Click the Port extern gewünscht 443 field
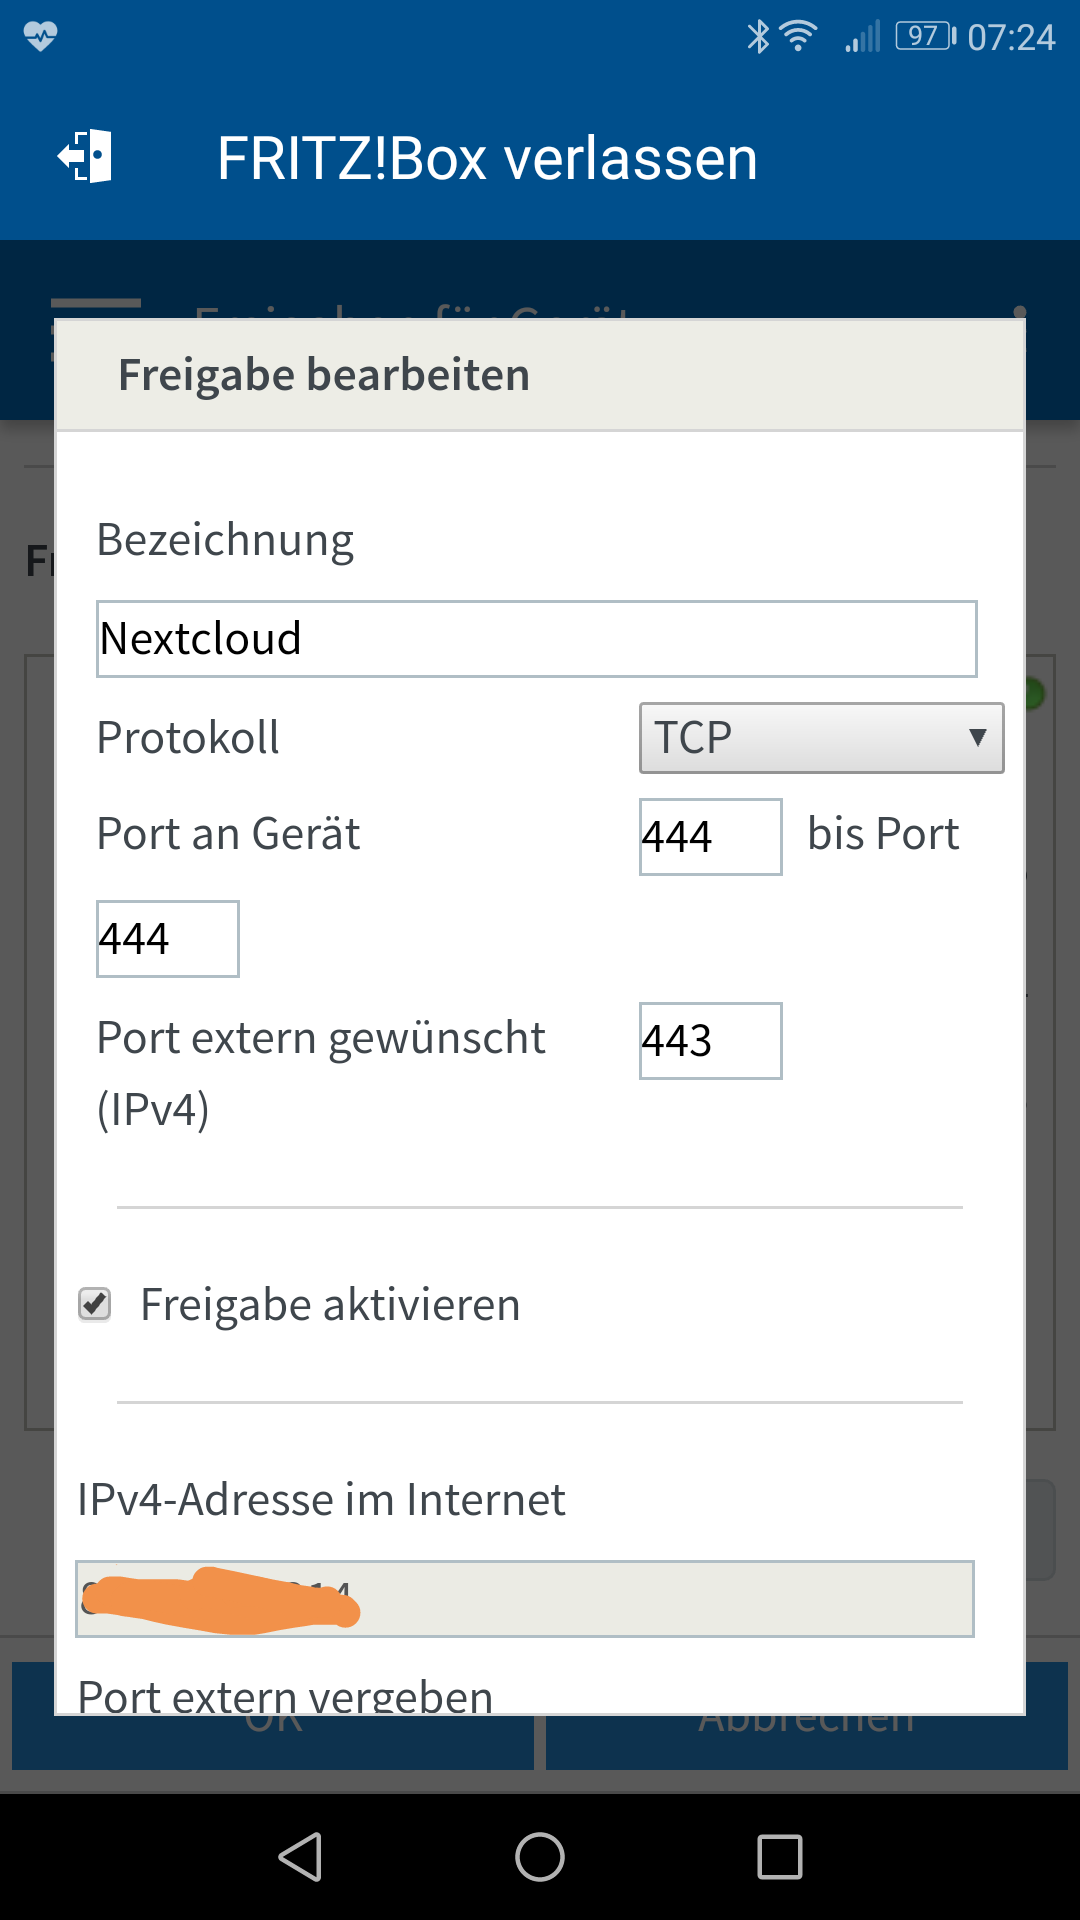1080x1920 pixels. click(710, 1041)
